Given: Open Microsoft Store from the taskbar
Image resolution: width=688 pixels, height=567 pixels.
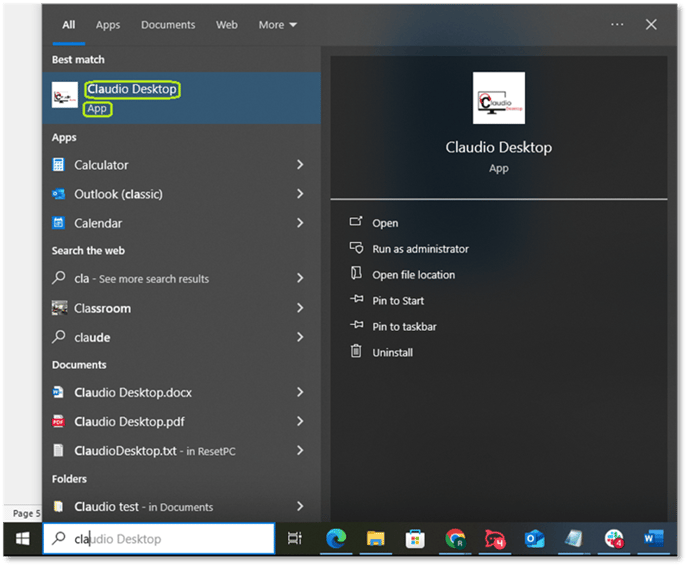Looking at the screenshot, I should [x=415, y=538].
